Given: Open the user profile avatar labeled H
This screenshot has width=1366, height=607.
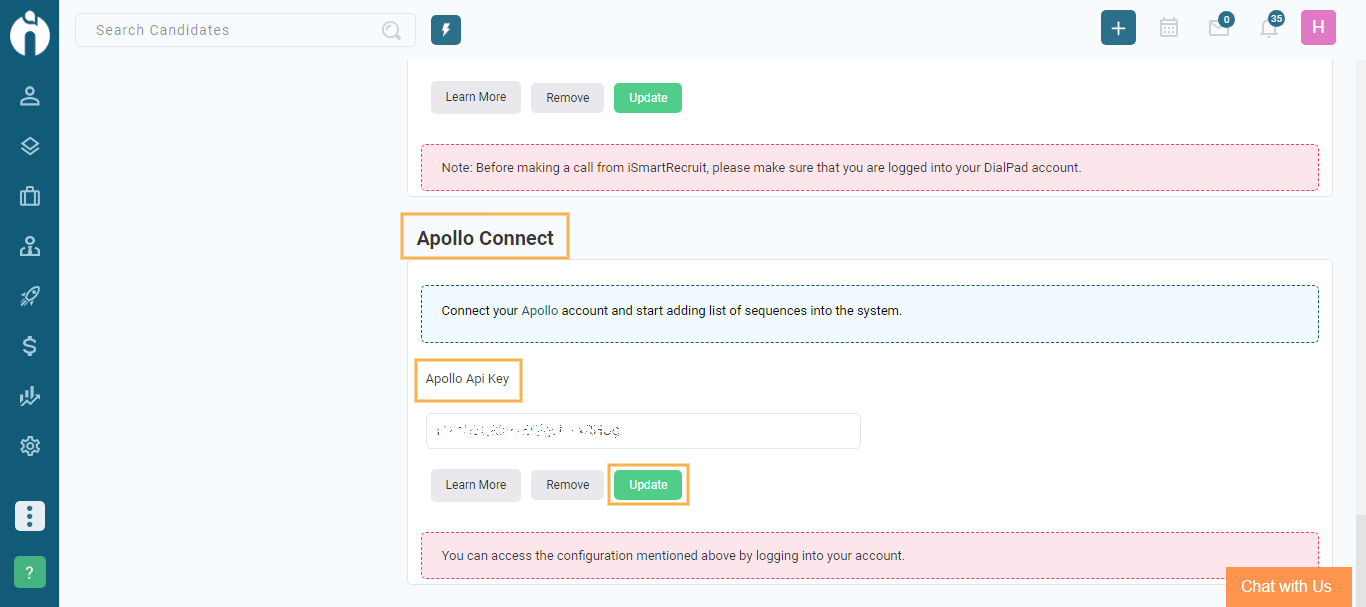Looking at the screenshot, I should [1318, 28].
